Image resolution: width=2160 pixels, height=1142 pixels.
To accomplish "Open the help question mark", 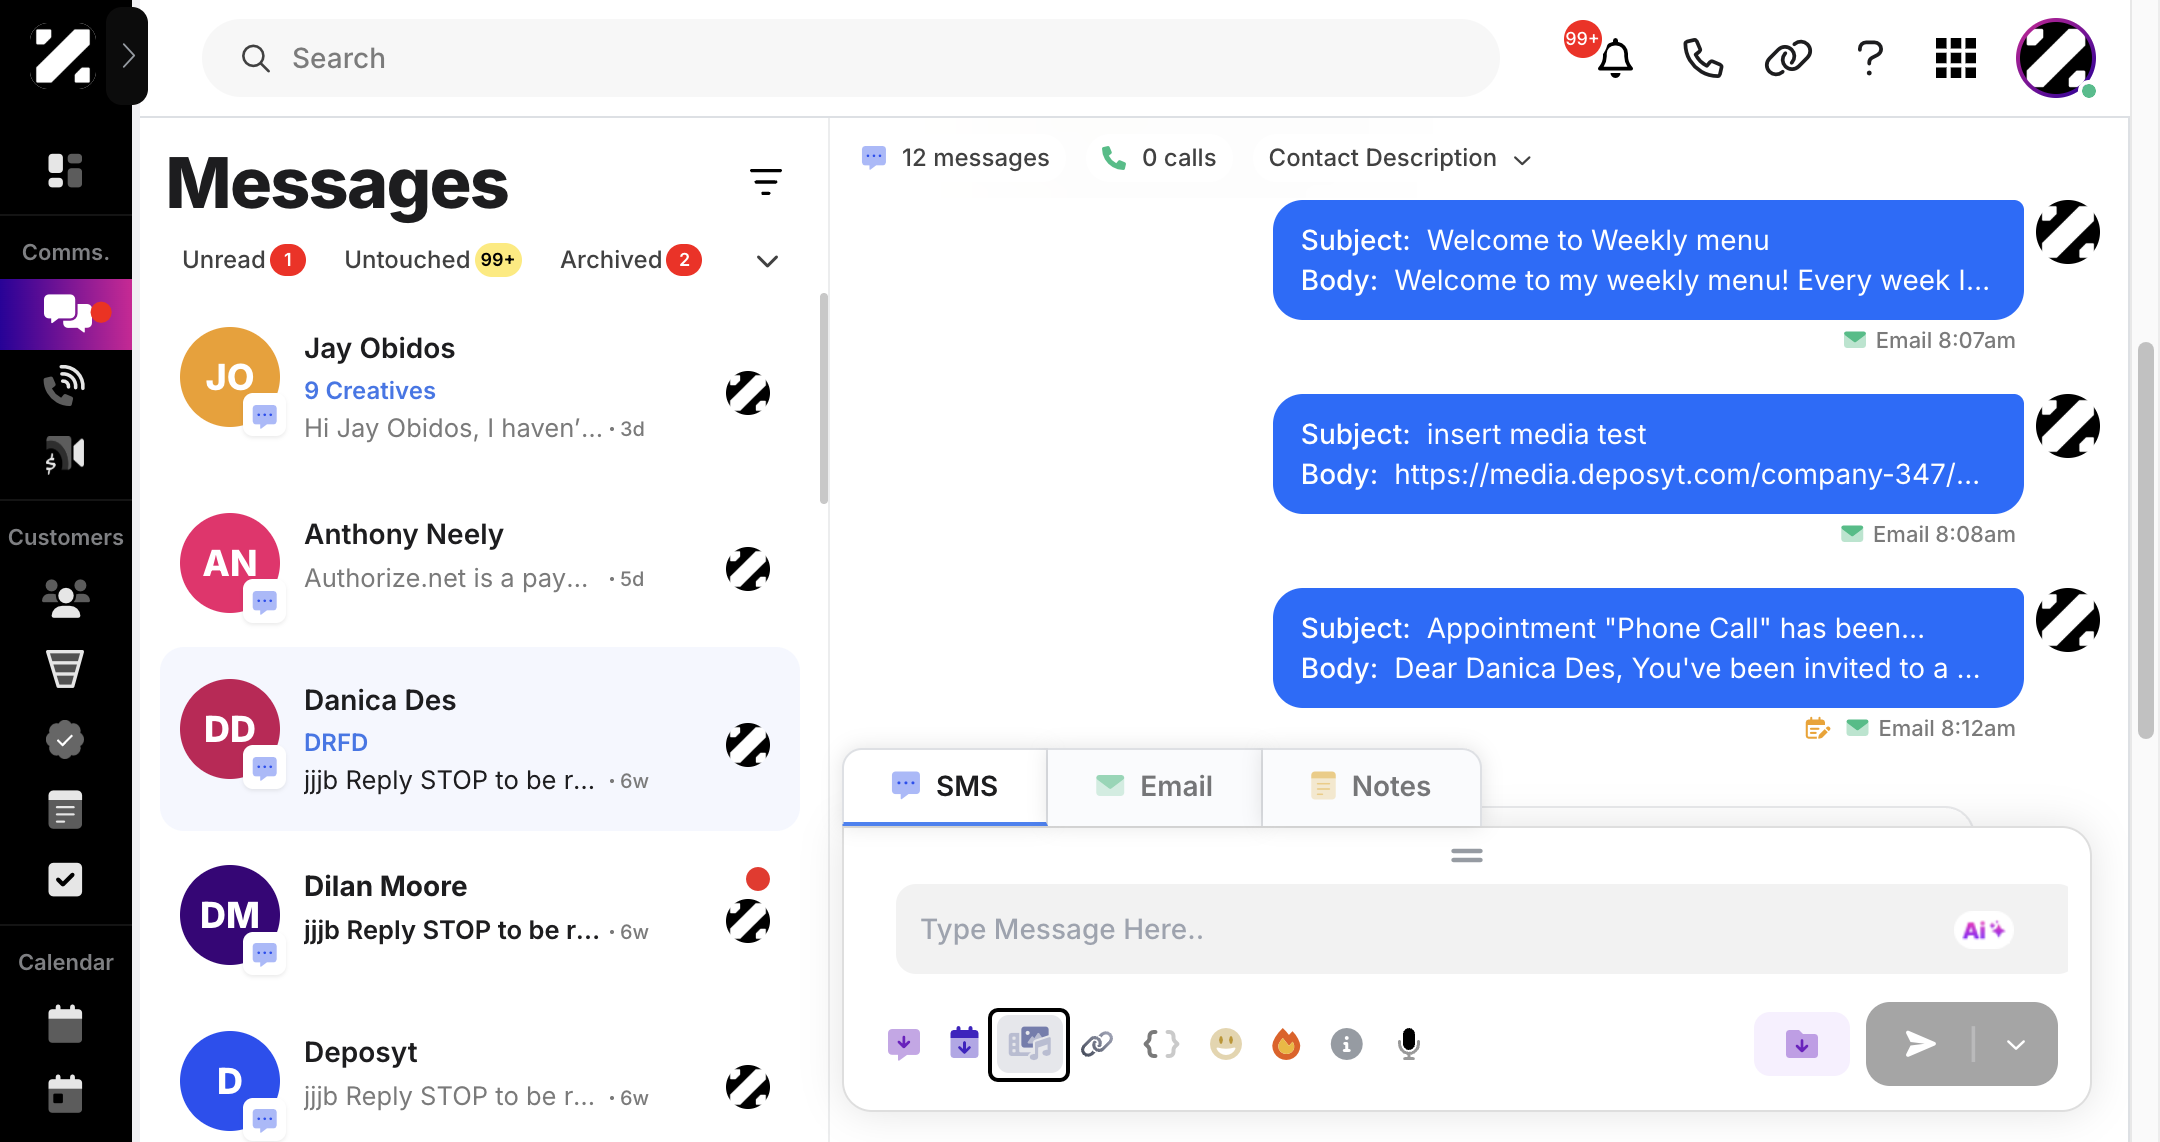I will click(x=1870, y=58).
